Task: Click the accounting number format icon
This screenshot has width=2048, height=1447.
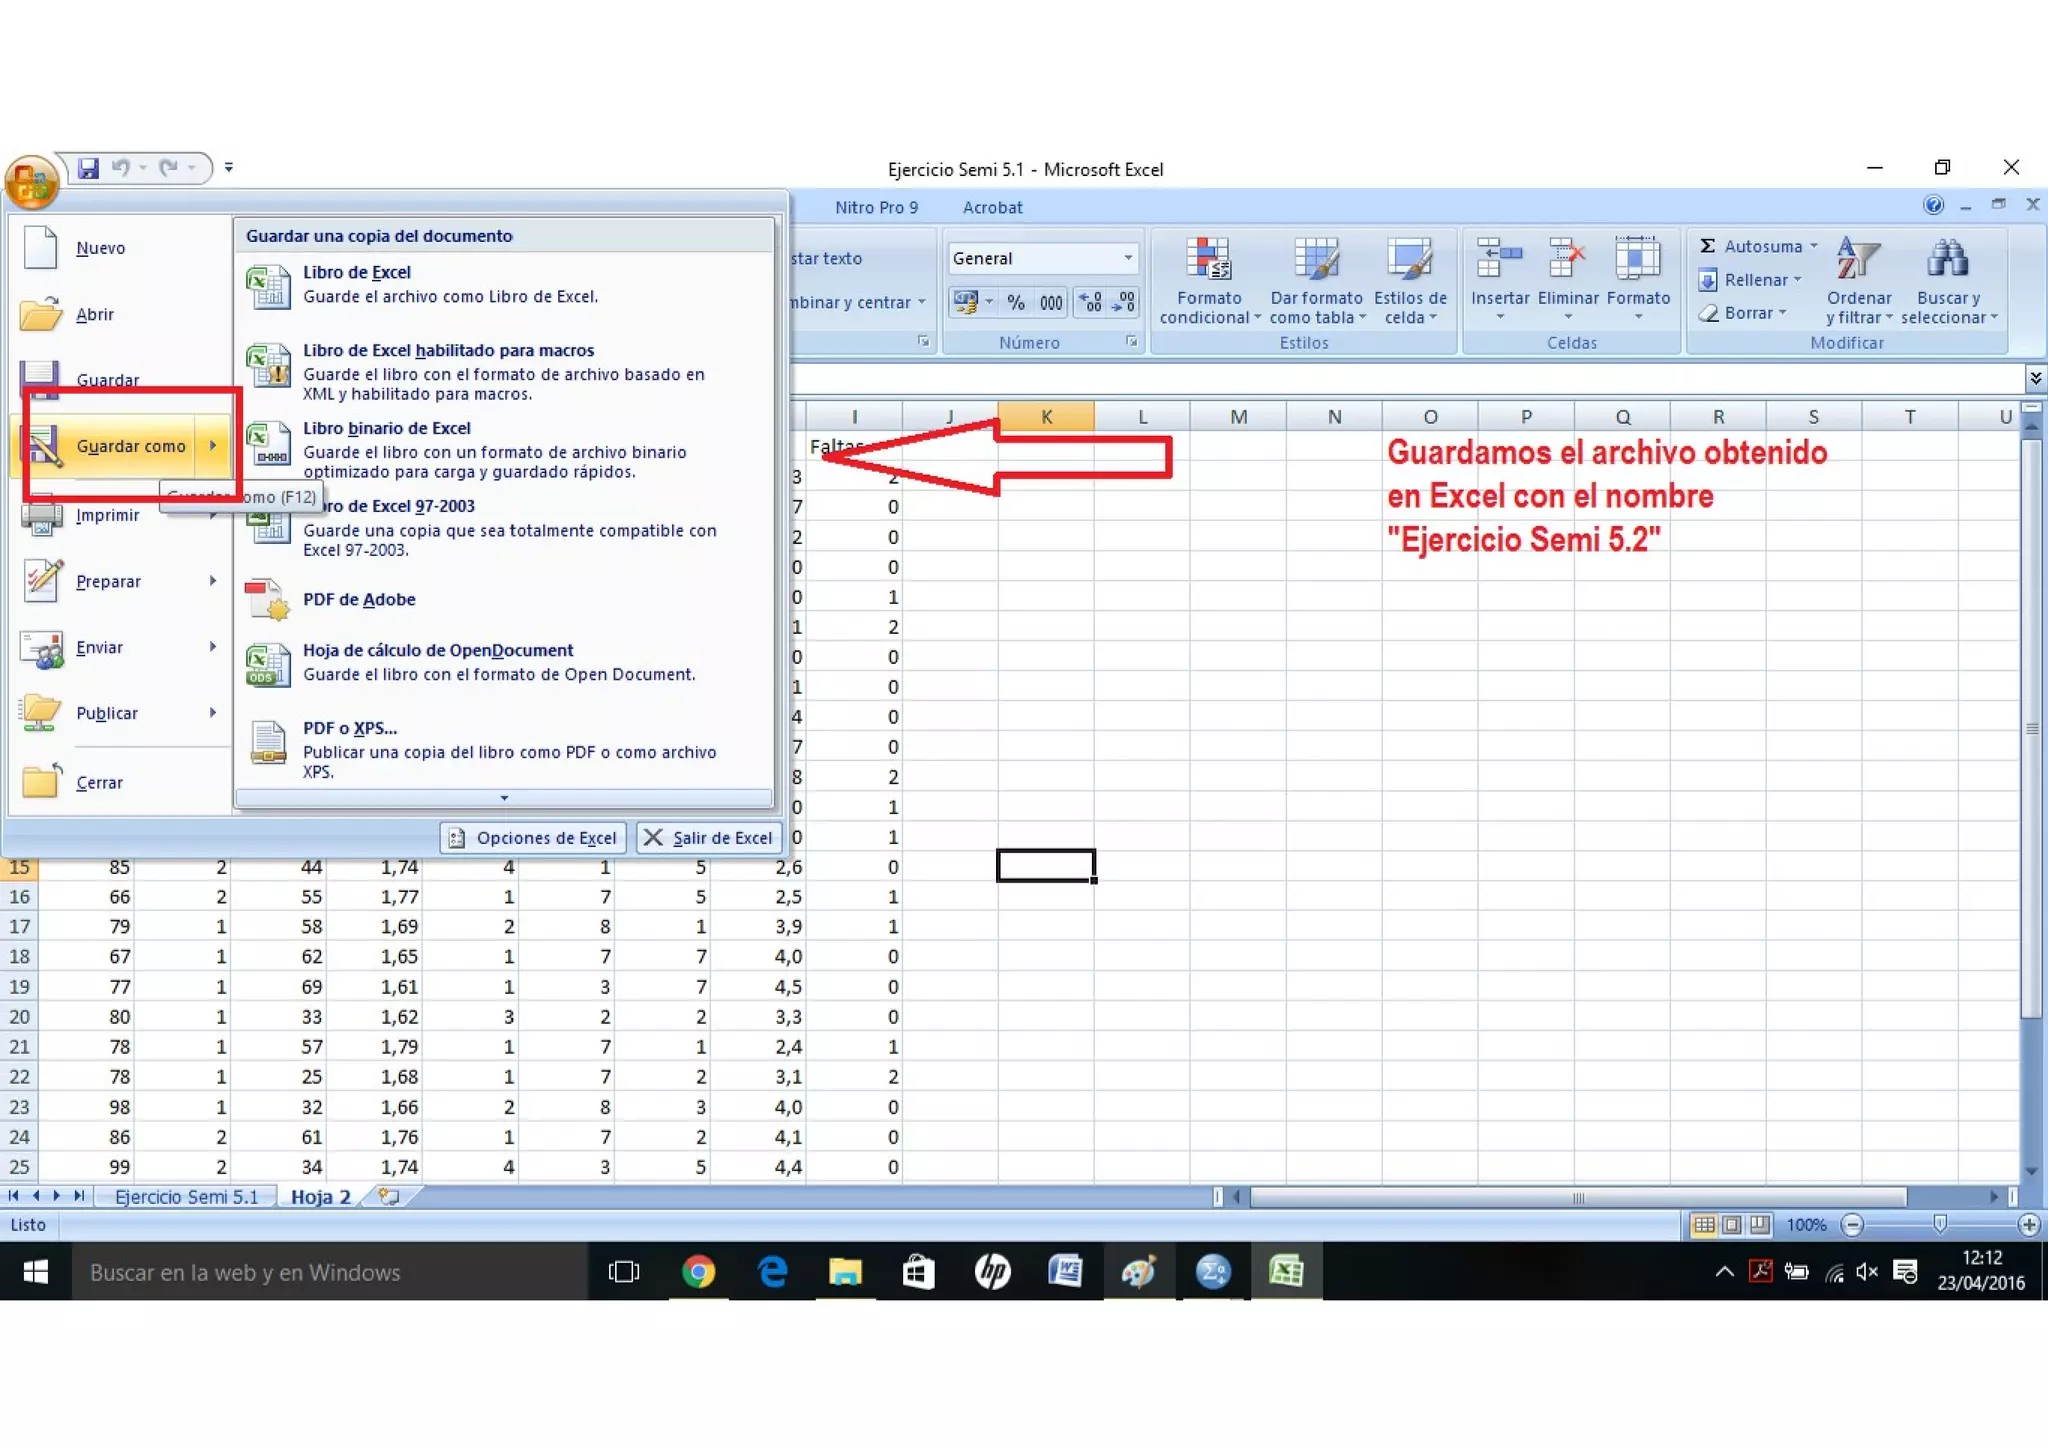Action: [x=965, y=302]
